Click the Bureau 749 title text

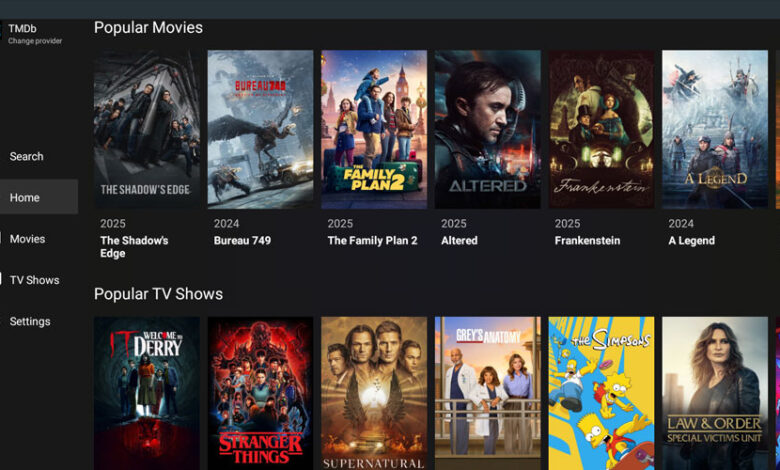point(242,241)
